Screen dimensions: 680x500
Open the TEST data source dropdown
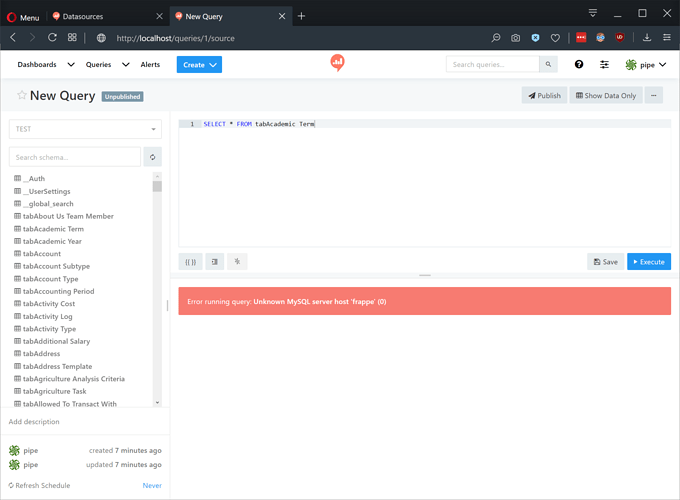tap(85, 129)
